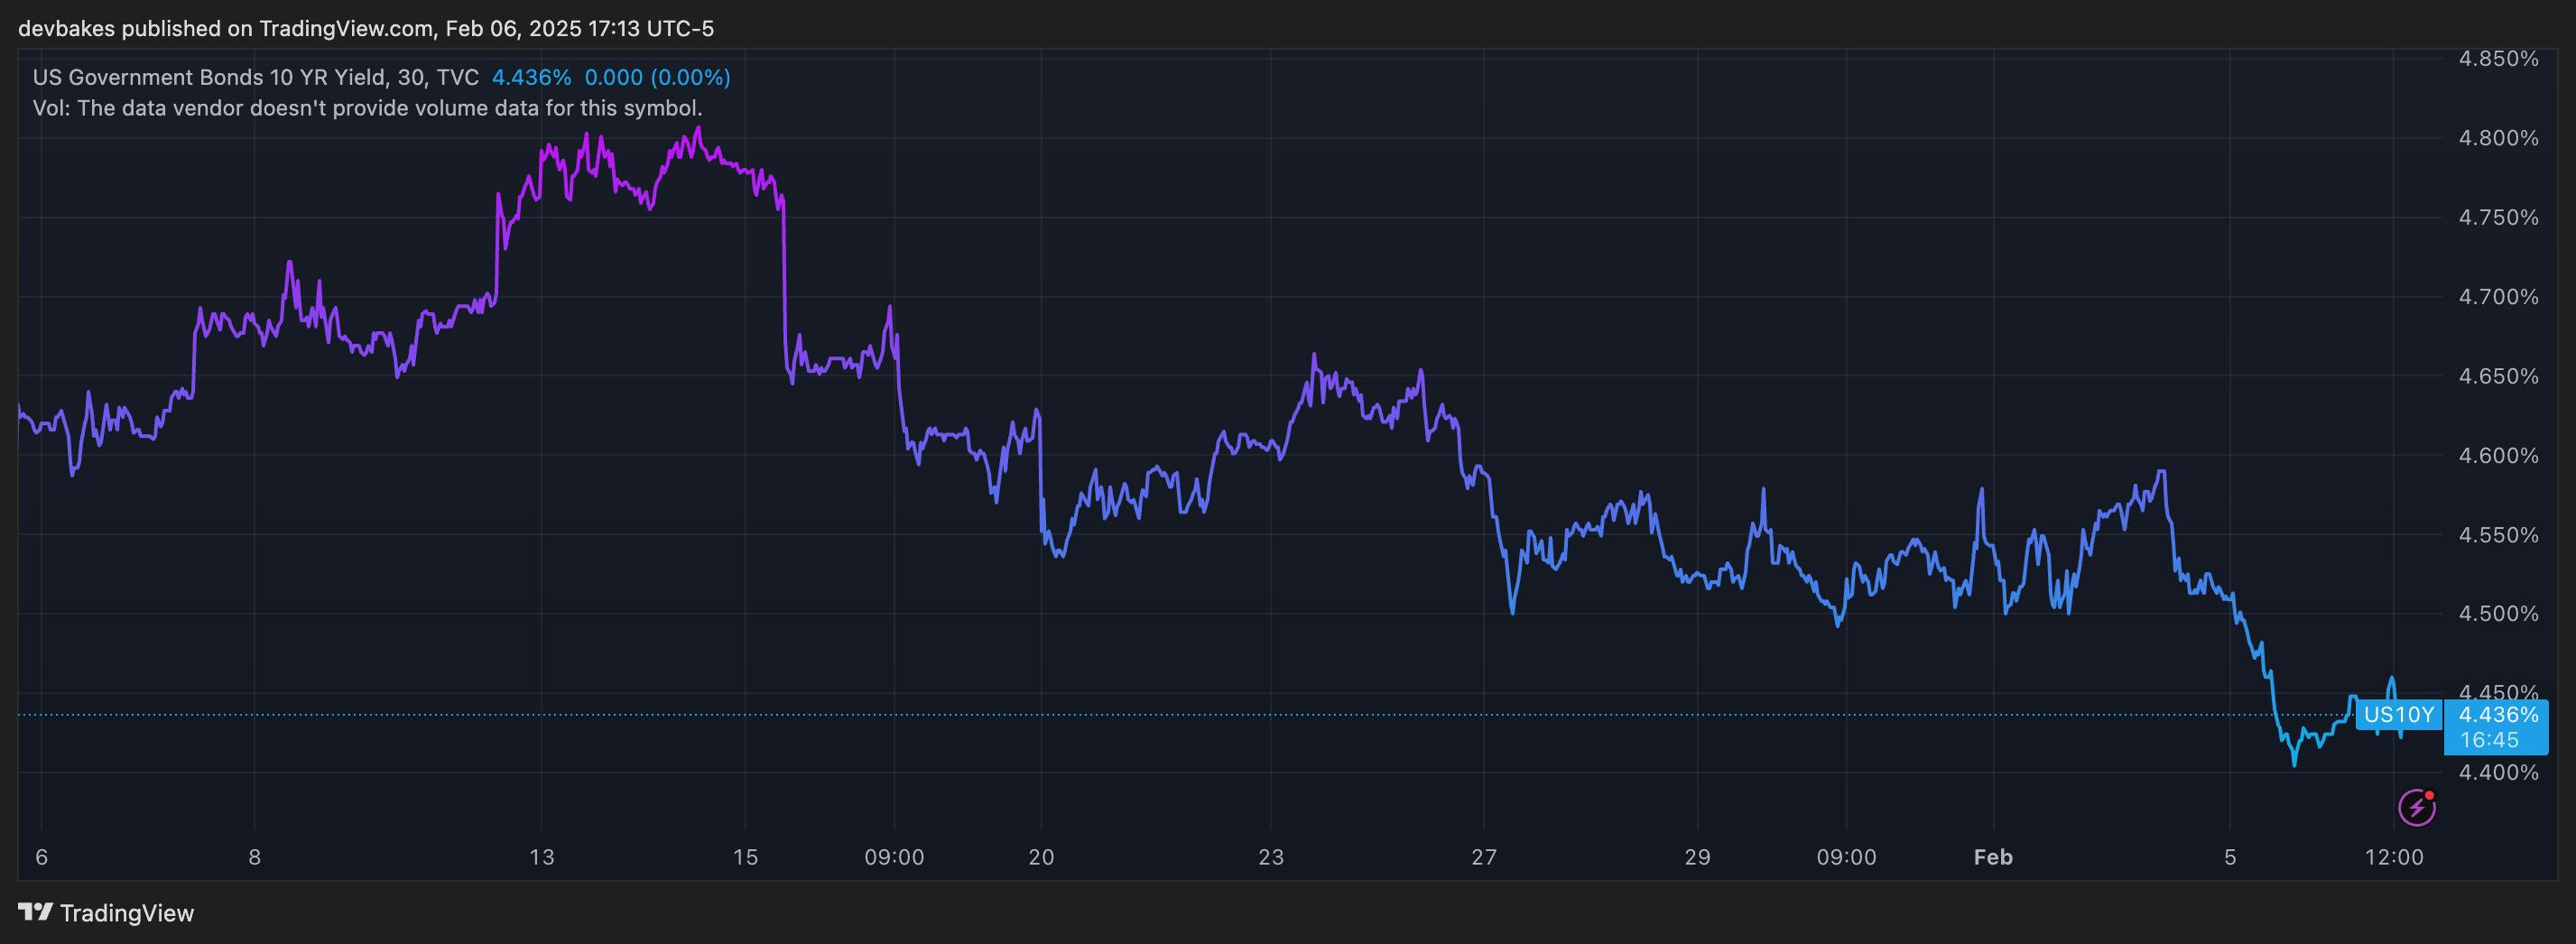Image resolution: width=2576 pixels, height=944 pixels.
Task: Select the US10Y price label tag
Action: point(2398,715)
